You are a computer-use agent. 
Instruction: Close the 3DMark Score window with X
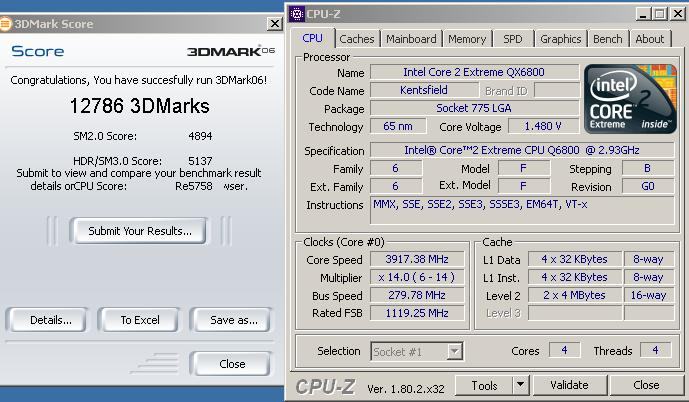click(x=275, y=24)
